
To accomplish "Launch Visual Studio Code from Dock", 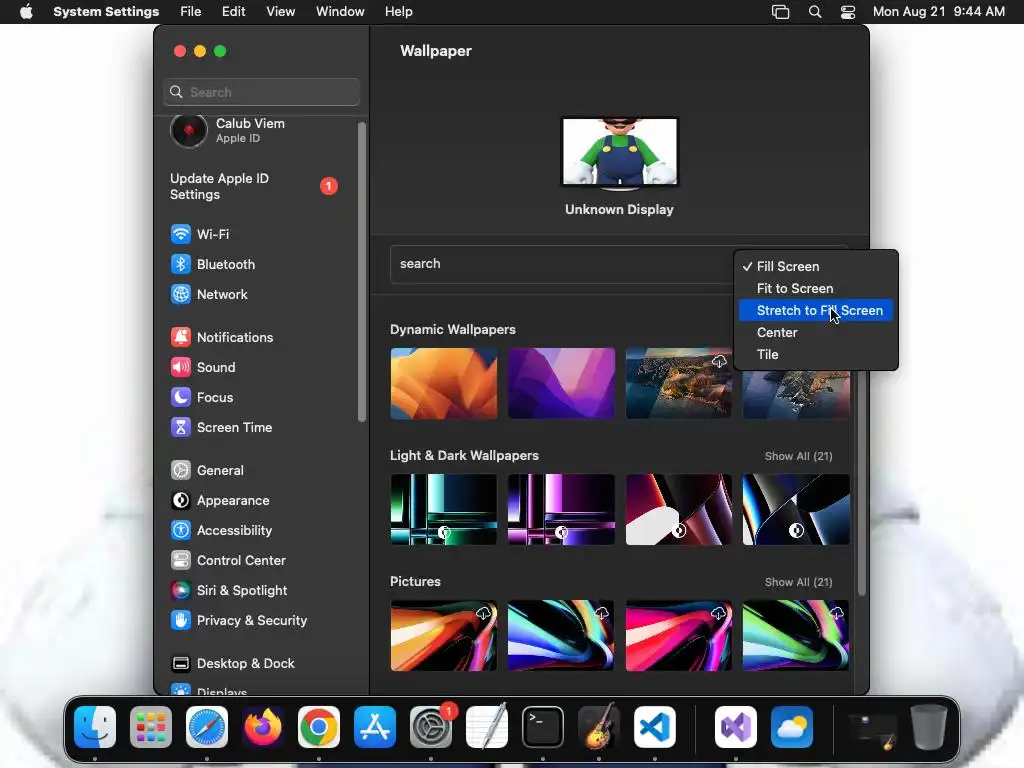I will [654, 727].
